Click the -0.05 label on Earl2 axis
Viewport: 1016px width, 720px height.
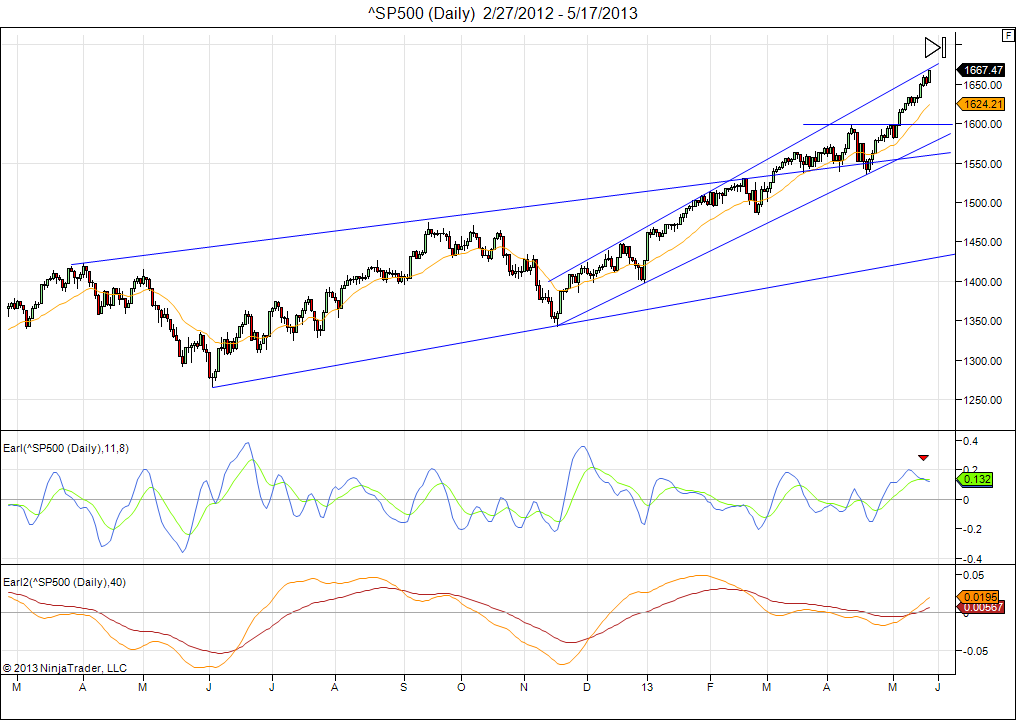pyautogui.click(x=975, y=650)
